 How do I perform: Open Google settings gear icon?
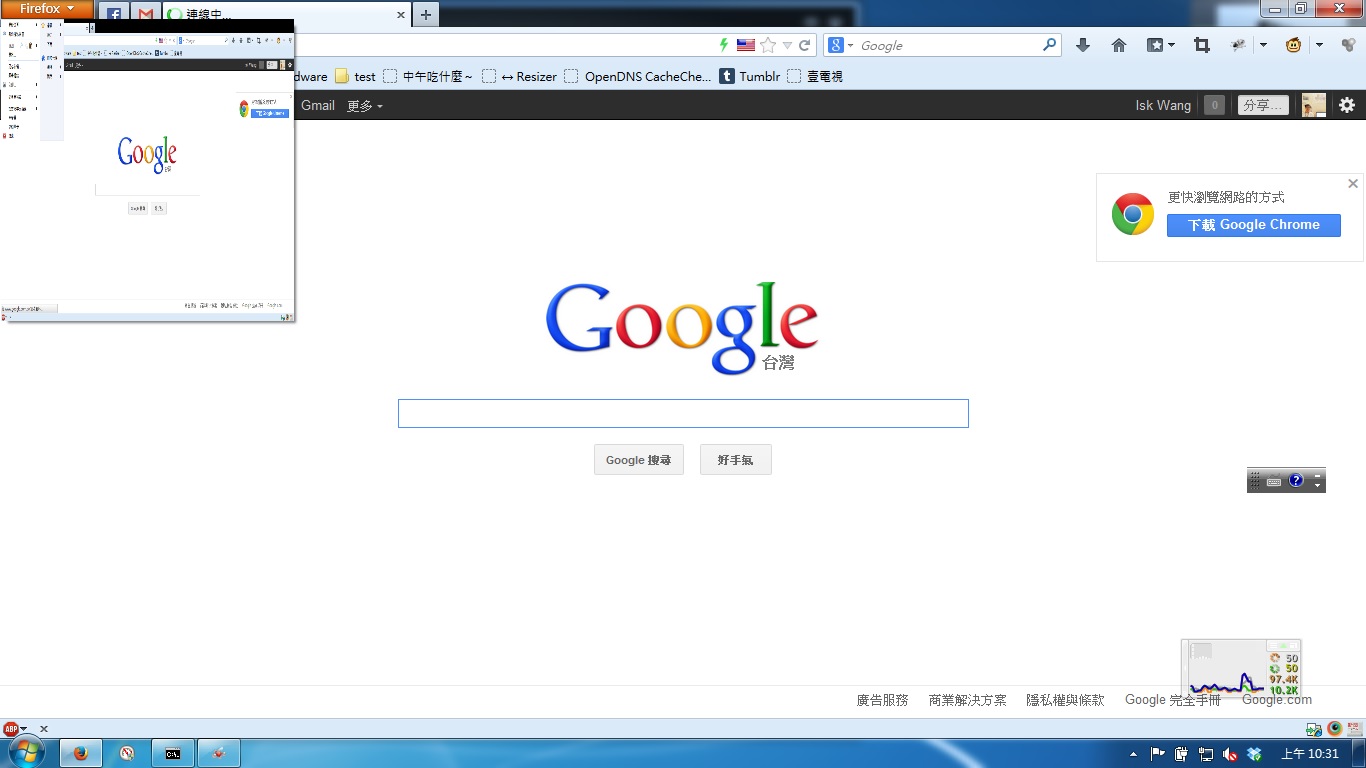(x=1347, y=105)
